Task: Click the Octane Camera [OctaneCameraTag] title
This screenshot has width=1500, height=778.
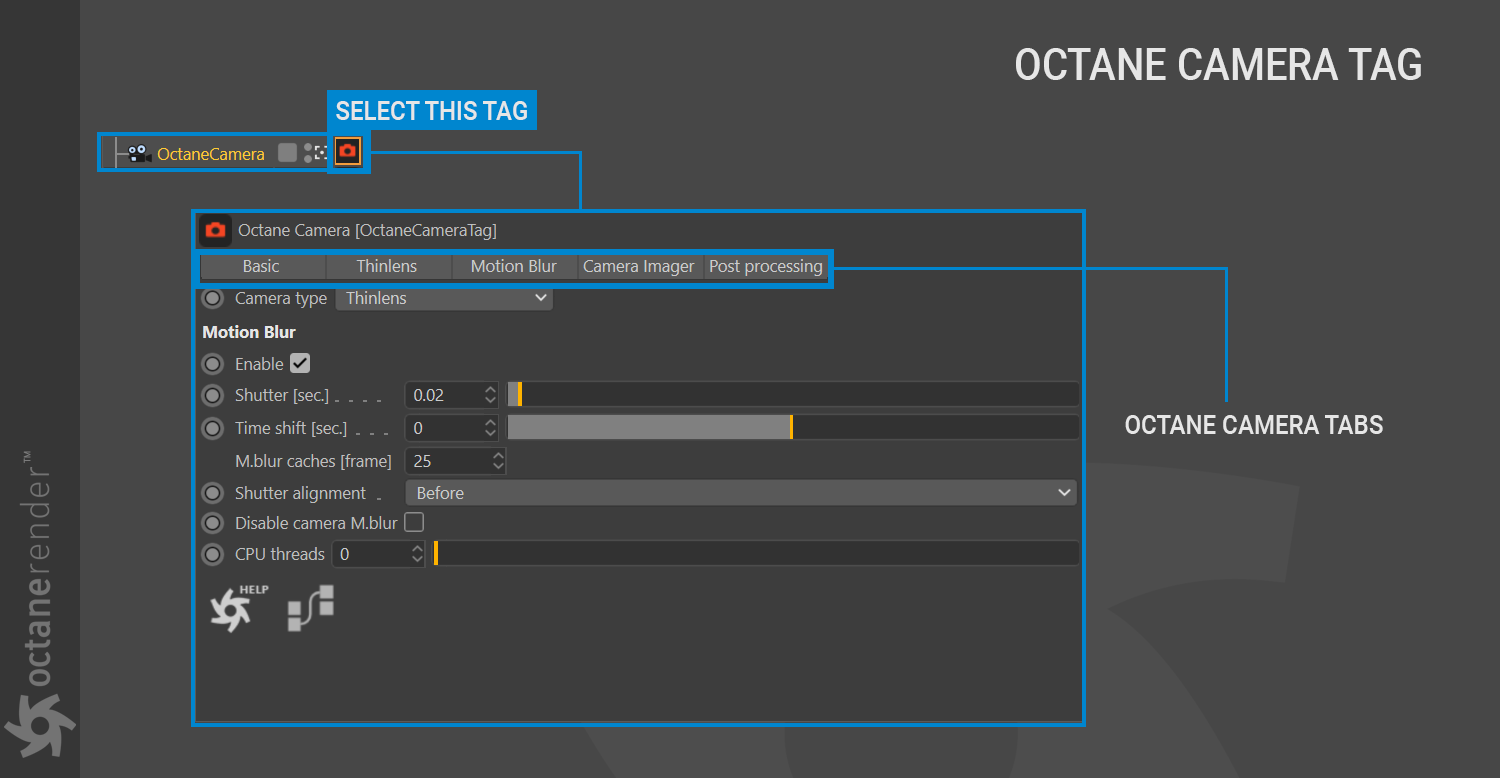Action: [367, 230]
